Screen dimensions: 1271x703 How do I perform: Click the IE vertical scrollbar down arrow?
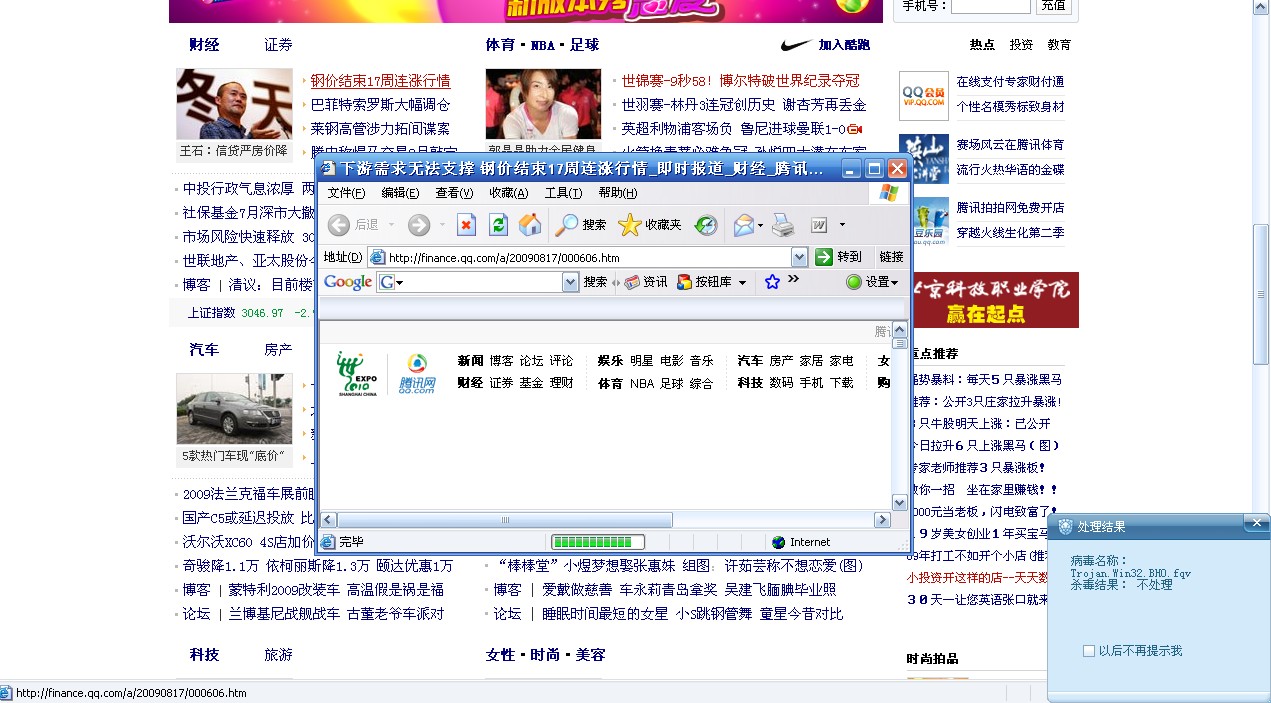[899, 502]
